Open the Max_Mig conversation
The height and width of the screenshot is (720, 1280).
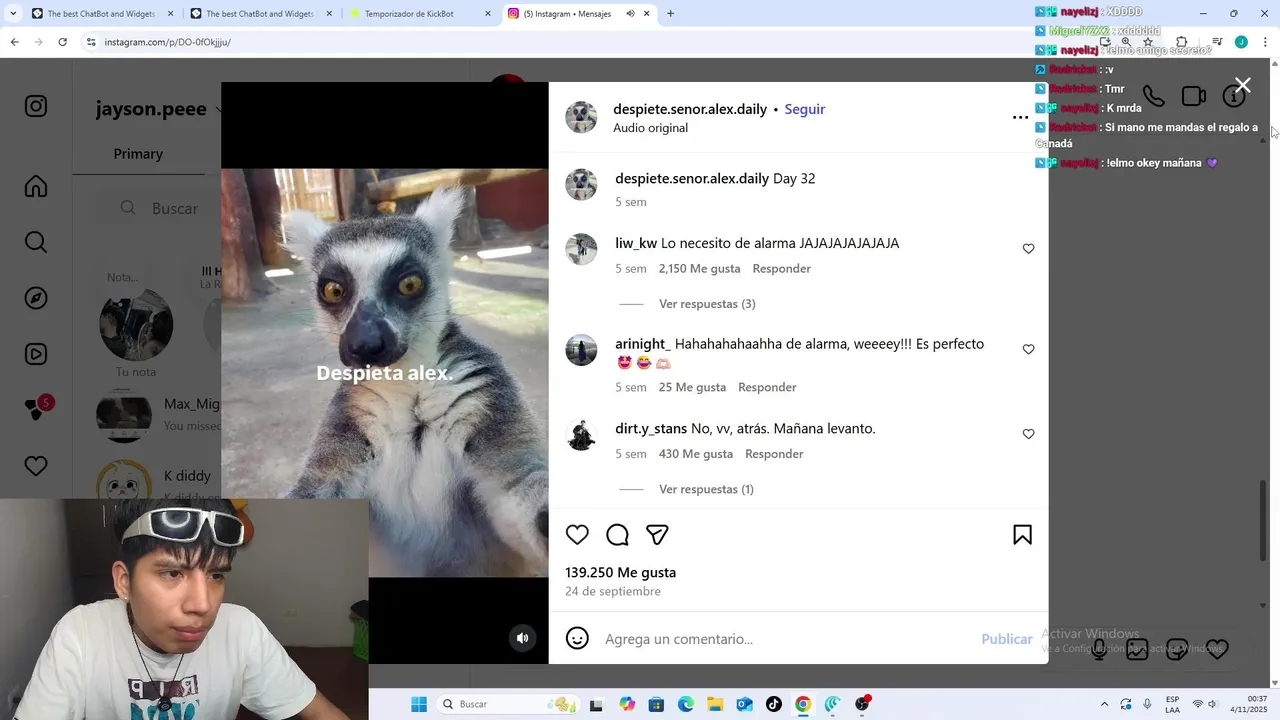coord(160,414)
